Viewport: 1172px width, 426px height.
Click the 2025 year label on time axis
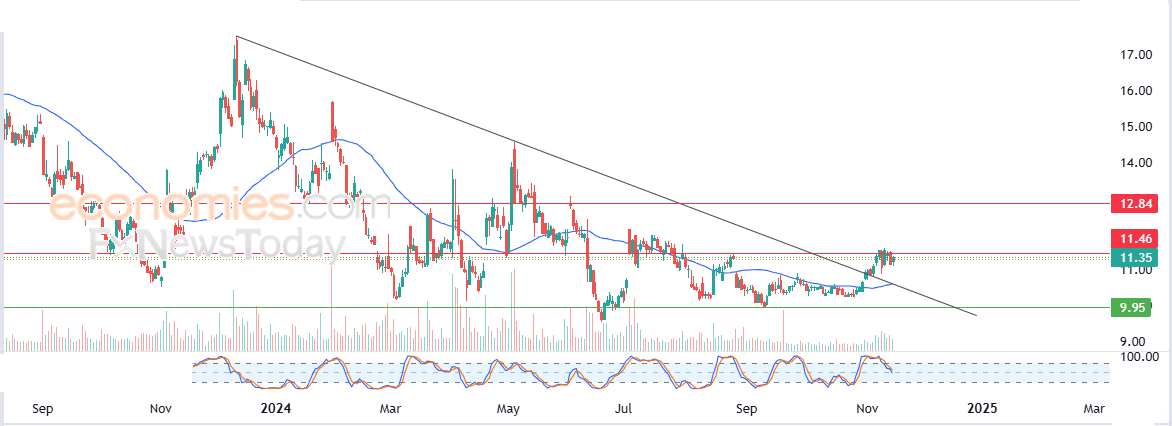[981, 409]
